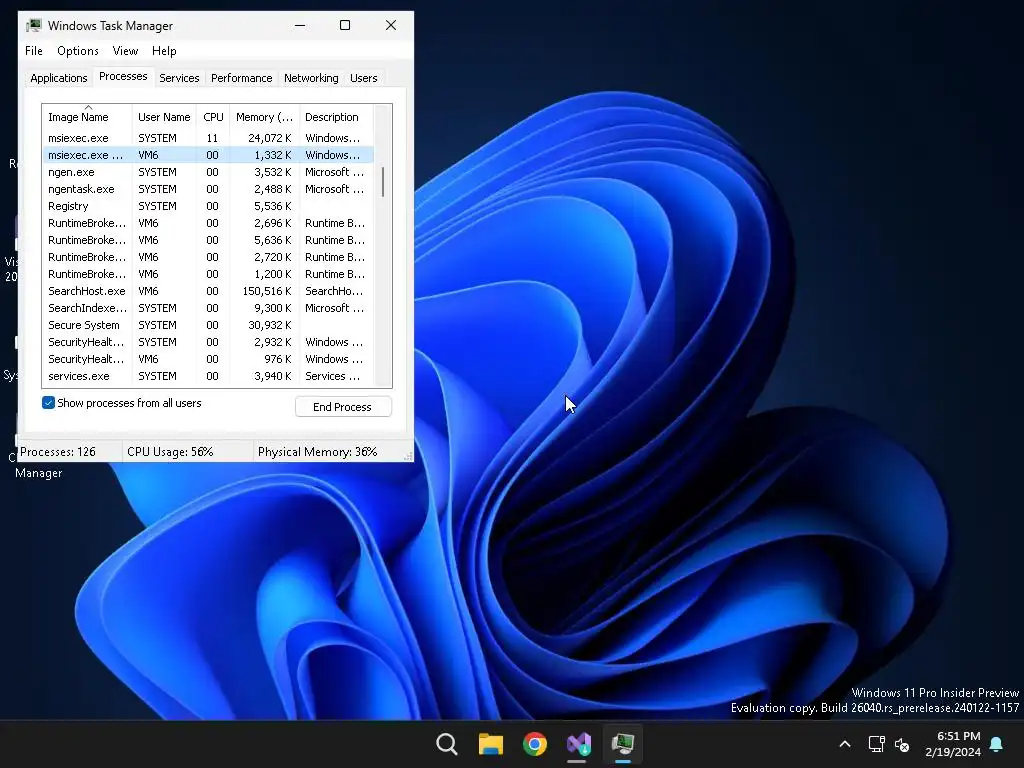The width and height of the screenshot is (1024, 768).
Task: Select the Processes tab
Action: pos(123,76)
